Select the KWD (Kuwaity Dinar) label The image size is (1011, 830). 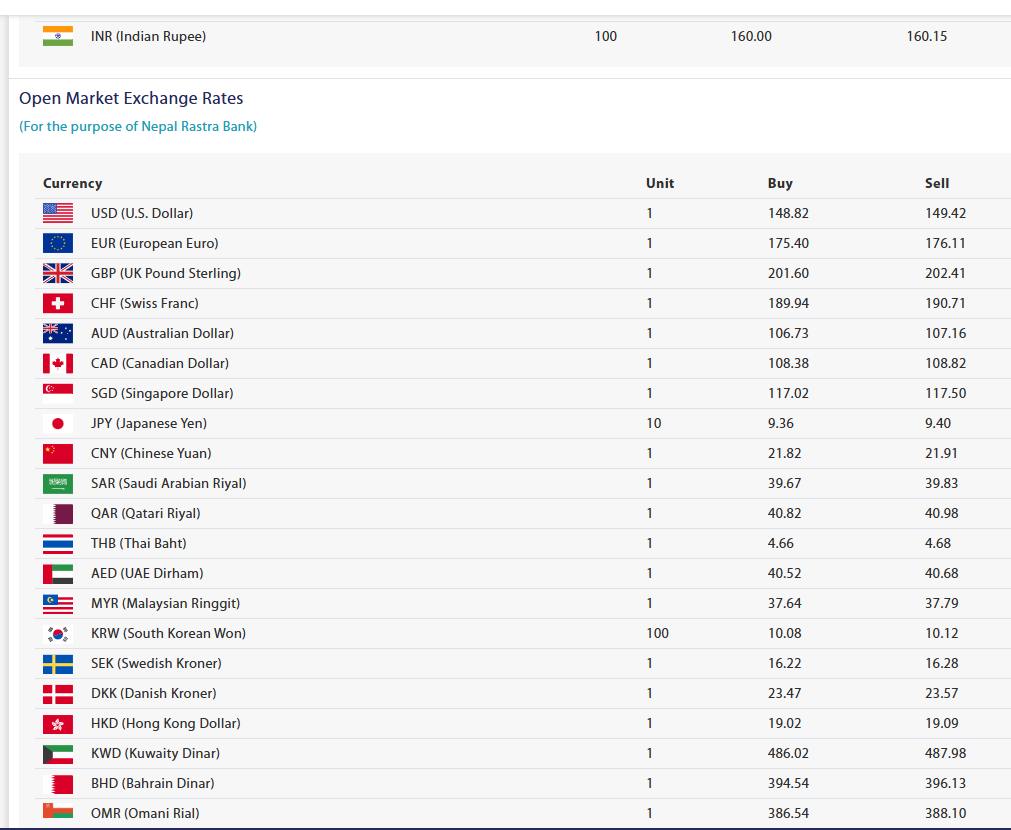pos(155,753)
